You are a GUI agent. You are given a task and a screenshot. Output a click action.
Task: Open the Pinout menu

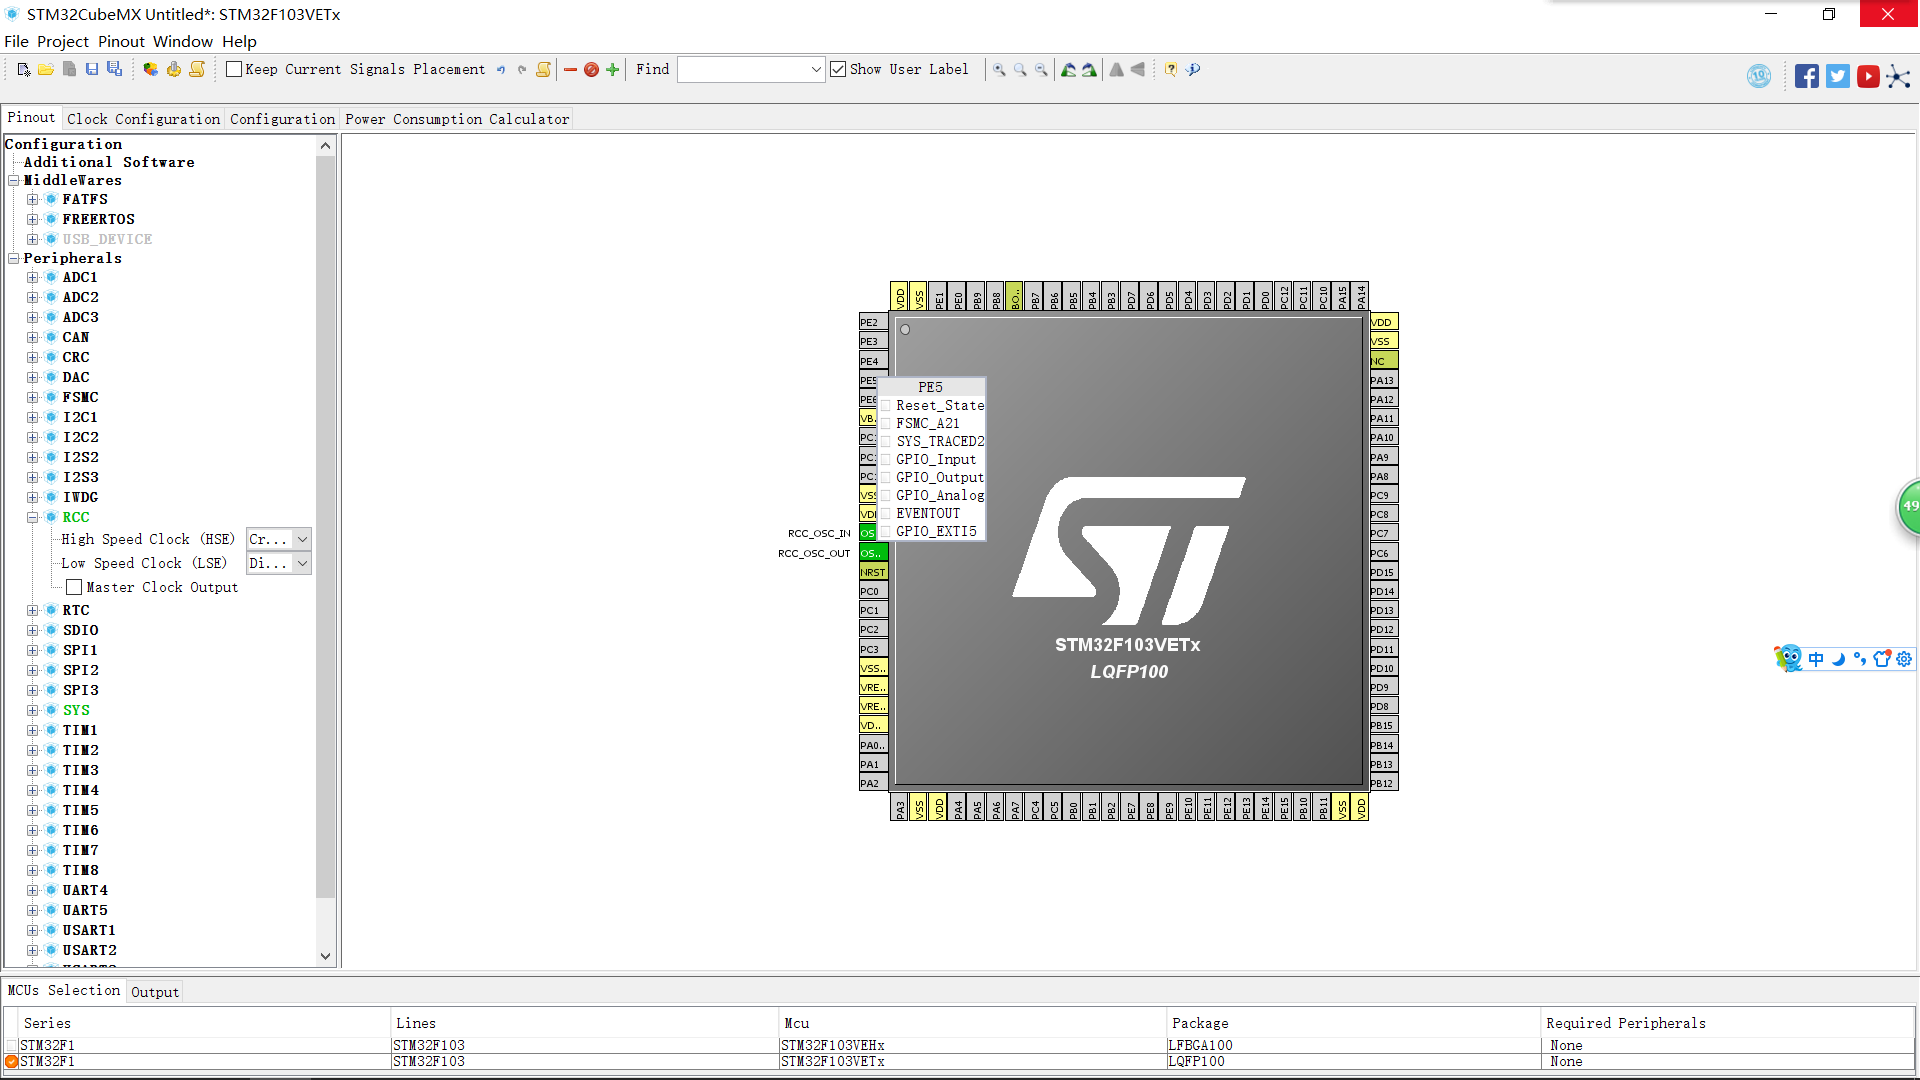pyautogui.click(x=121, y=41)
